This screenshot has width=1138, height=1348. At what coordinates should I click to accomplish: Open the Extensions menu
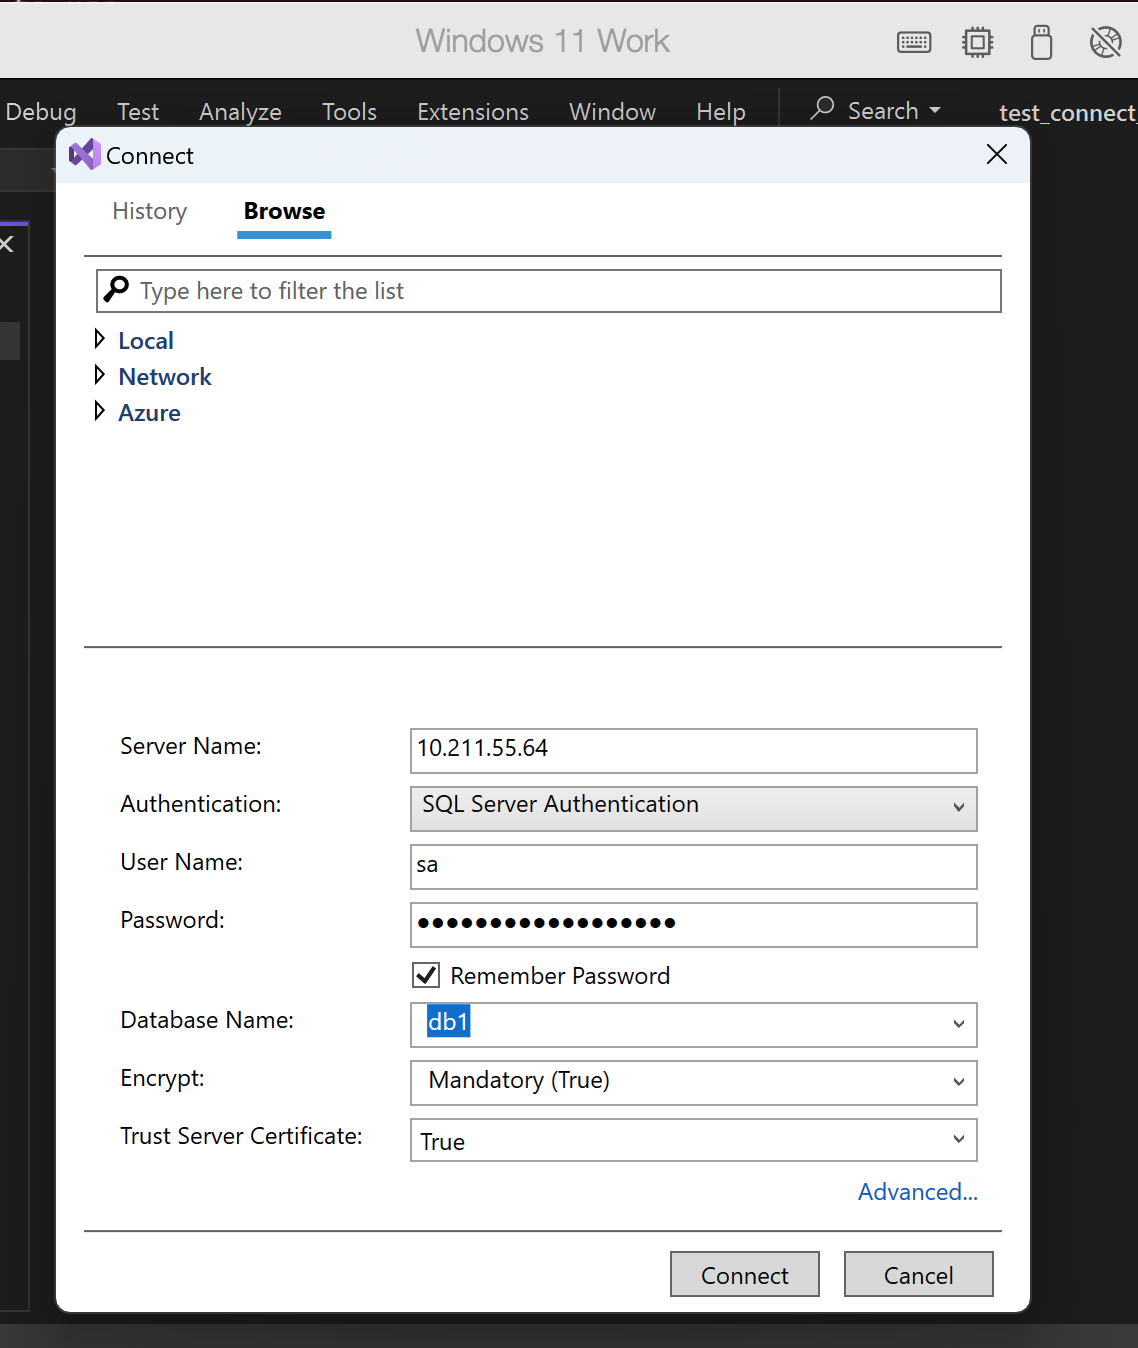coord(472,112)
